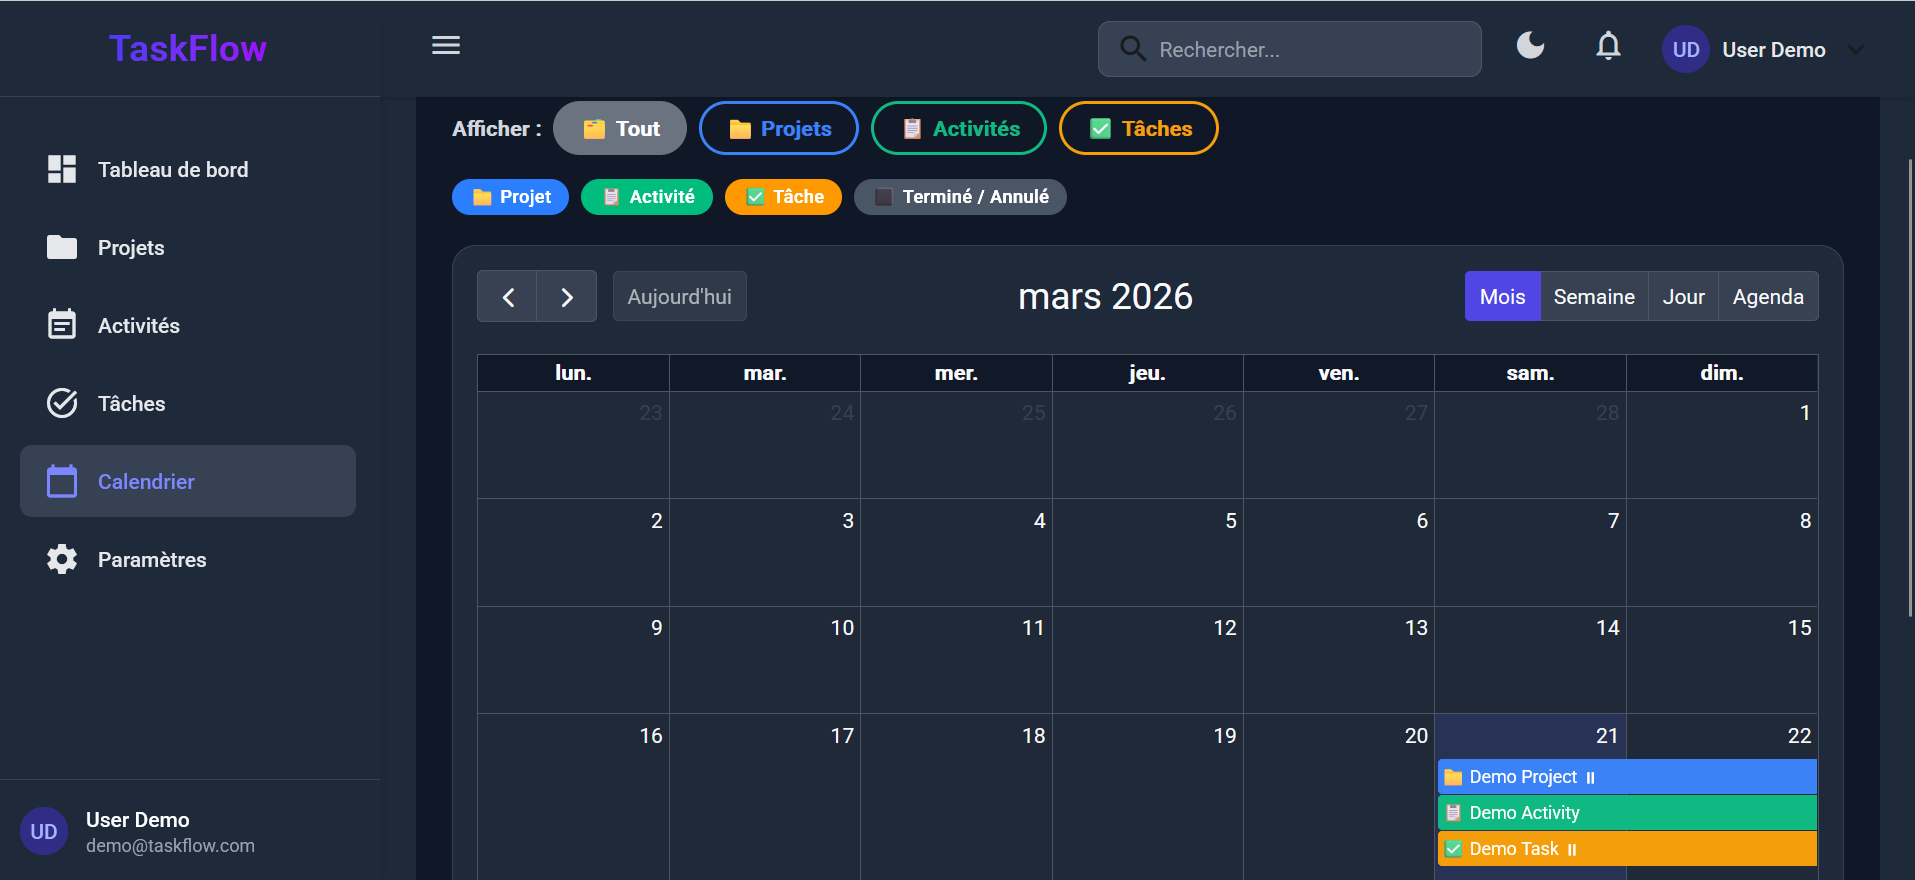Click the Activités list icon in sidebar

point(62,324)
